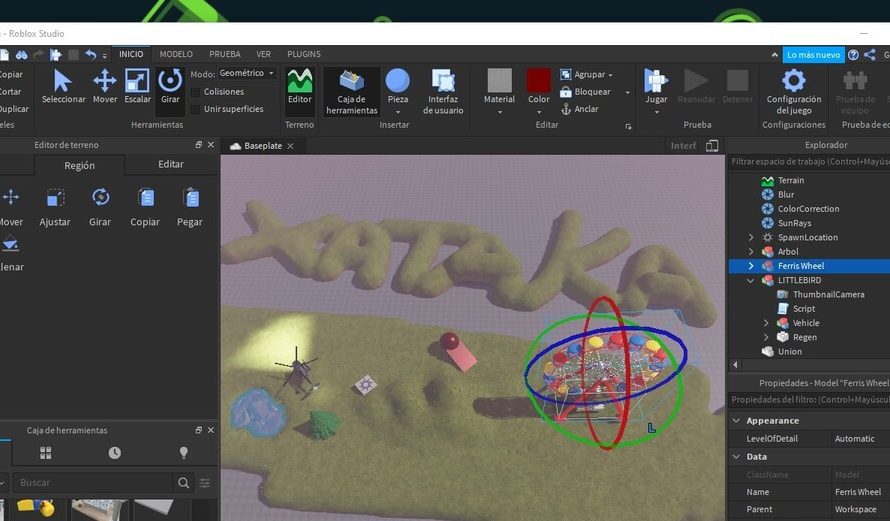Enable the Colisiones checkbox
This screenshot has width=890, height=521.
pyautogui.click(x=195, y=92)
